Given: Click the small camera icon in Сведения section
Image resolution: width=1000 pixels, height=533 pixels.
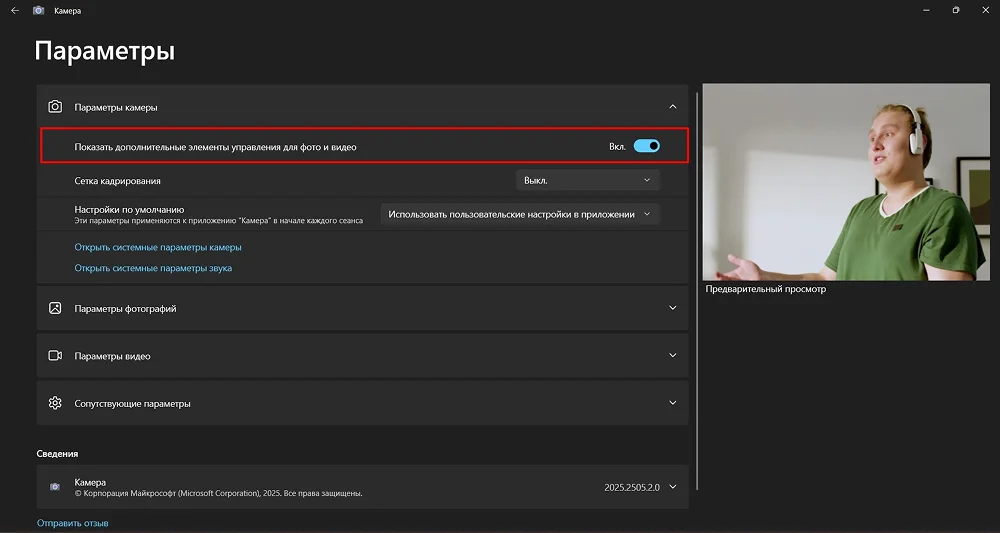Looking at the screenshot, I should pyautogui.click(x=55, y=487).
